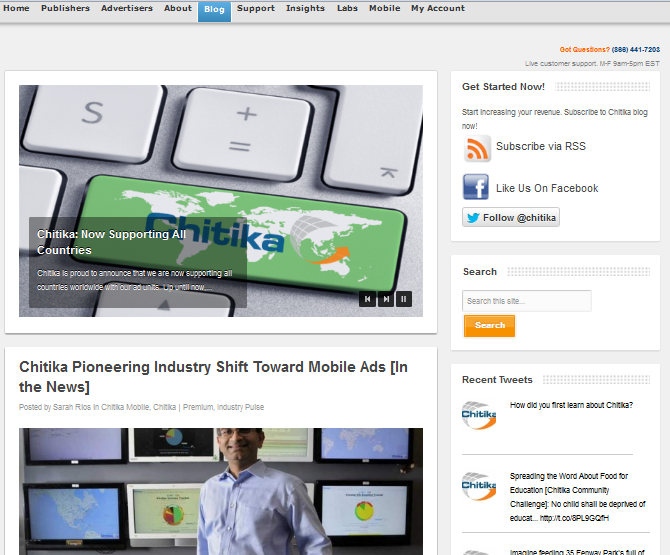This screenshot has width=670, height=555.
Task: Open the Support menu item
Action: click(256, 9)
